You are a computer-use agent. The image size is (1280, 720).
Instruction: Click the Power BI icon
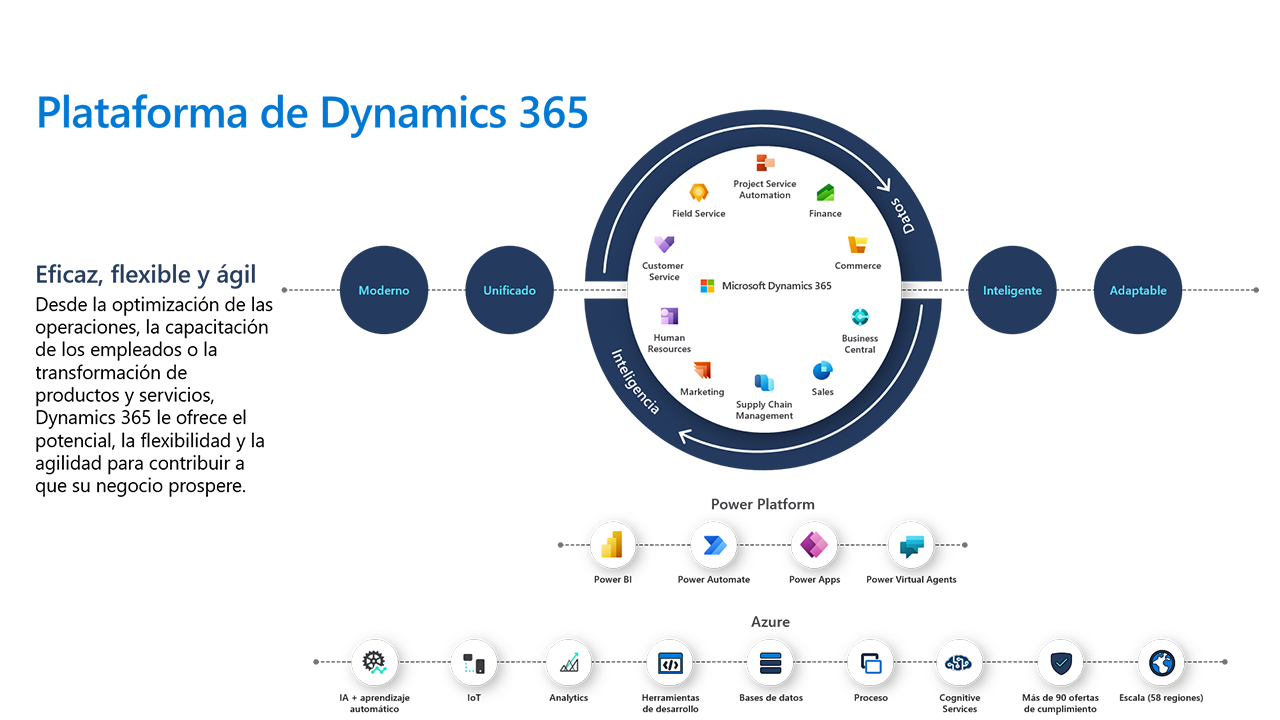click(613, 545)
